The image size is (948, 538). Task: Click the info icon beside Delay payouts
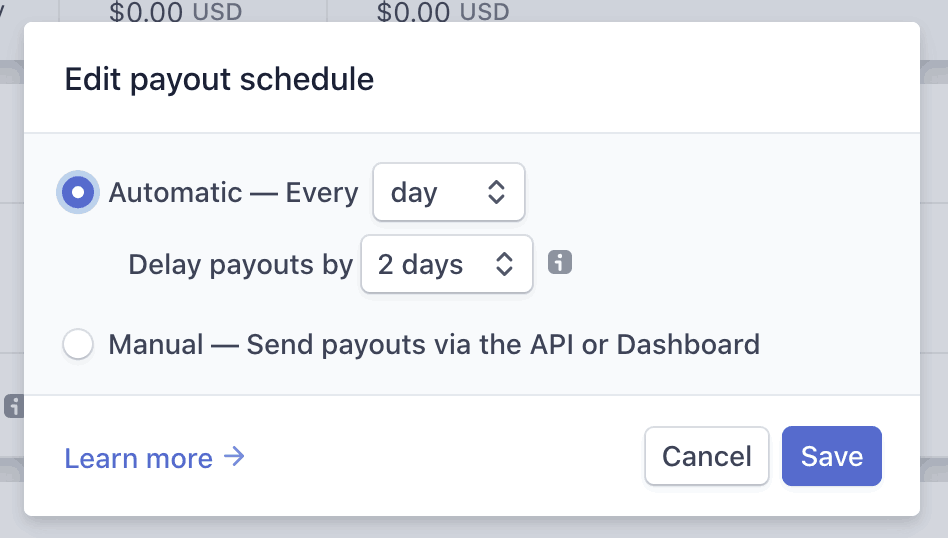(560, 263)
